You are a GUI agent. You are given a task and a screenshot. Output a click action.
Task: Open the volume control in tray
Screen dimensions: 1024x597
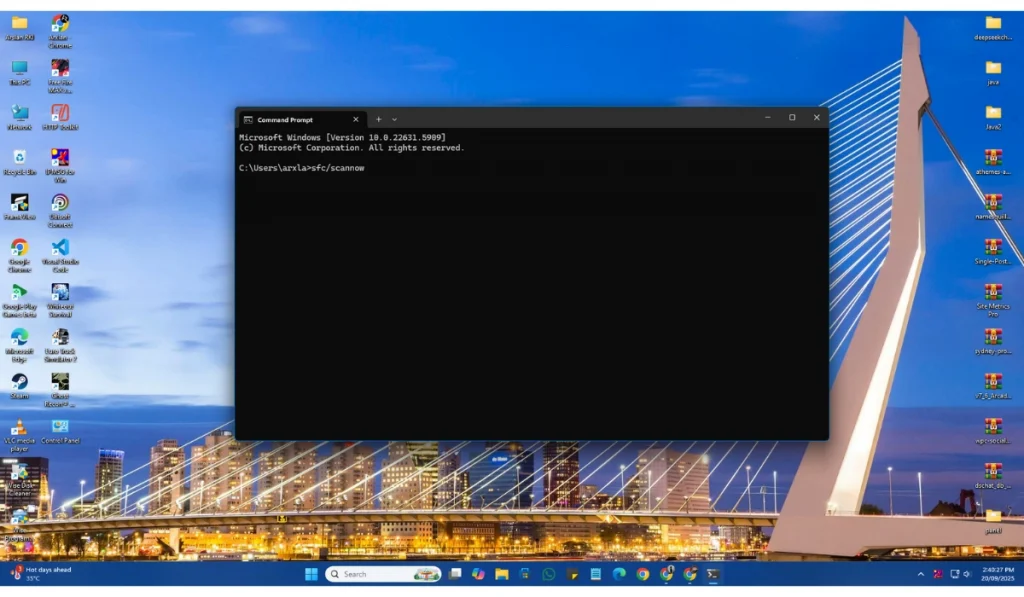click(x=967, y=574)
